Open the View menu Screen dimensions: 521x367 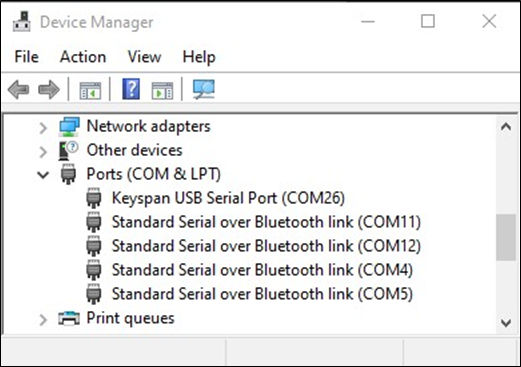[144, 57]
